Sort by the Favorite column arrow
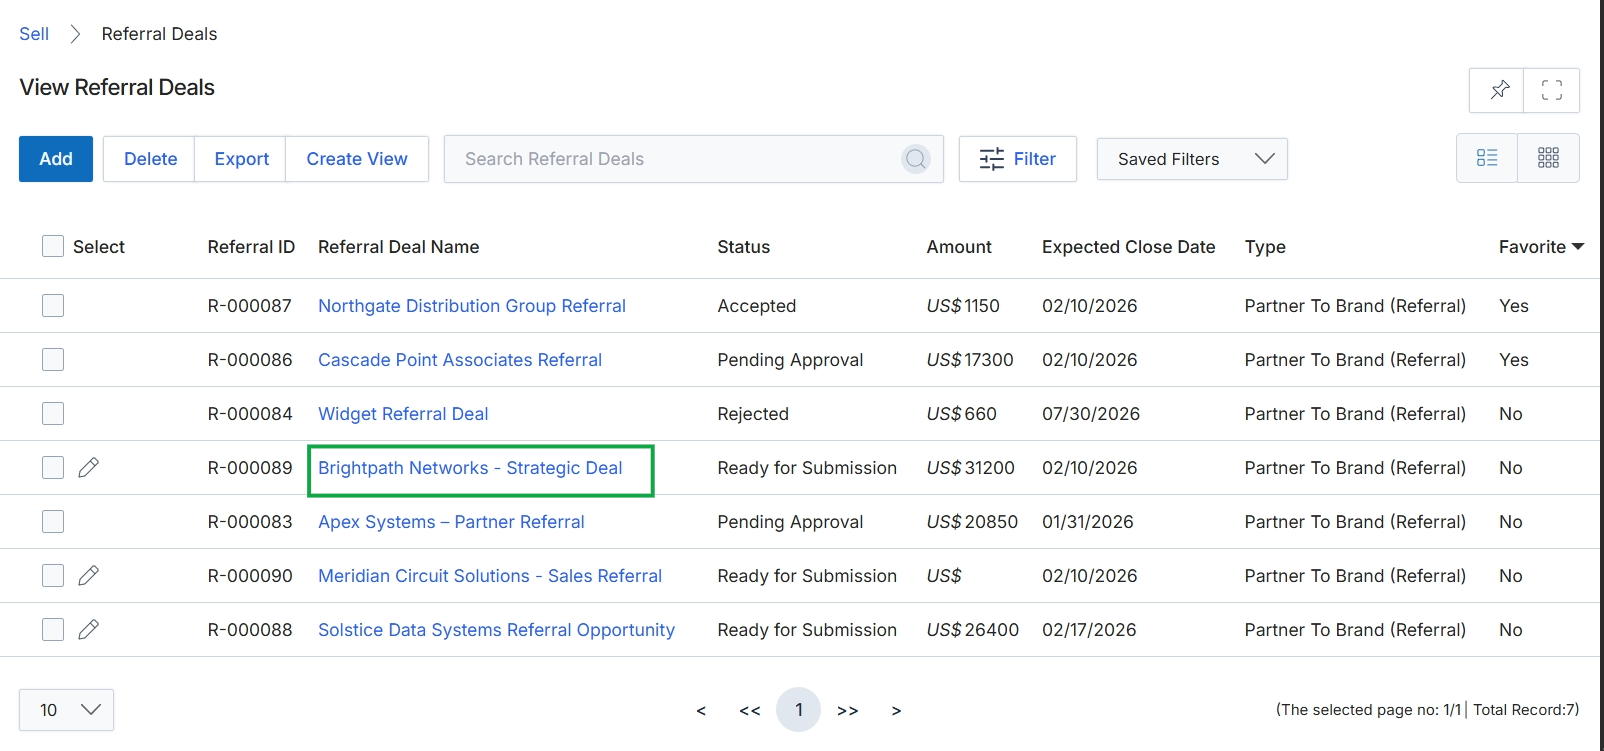Image resolution: width=1604 pixels, height=751 pixels. tap(1578, 247)
